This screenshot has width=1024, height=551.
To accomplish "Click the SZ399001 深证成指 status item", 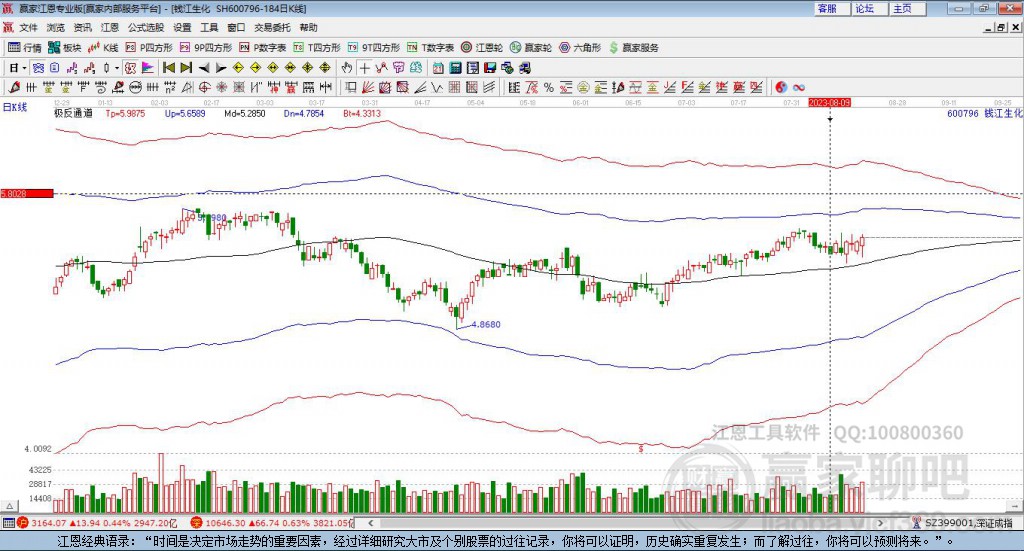I will [963, 523].
